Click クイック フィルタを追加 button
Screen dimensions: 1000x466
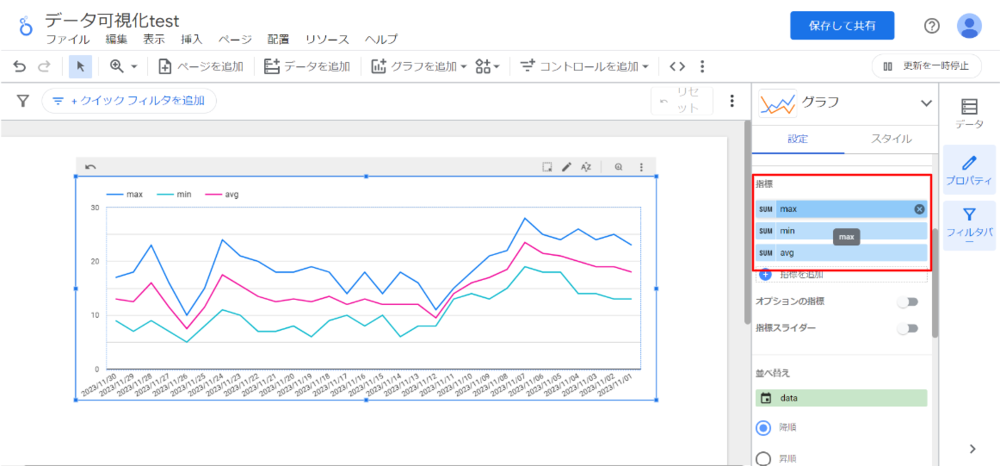pos(129,101)
